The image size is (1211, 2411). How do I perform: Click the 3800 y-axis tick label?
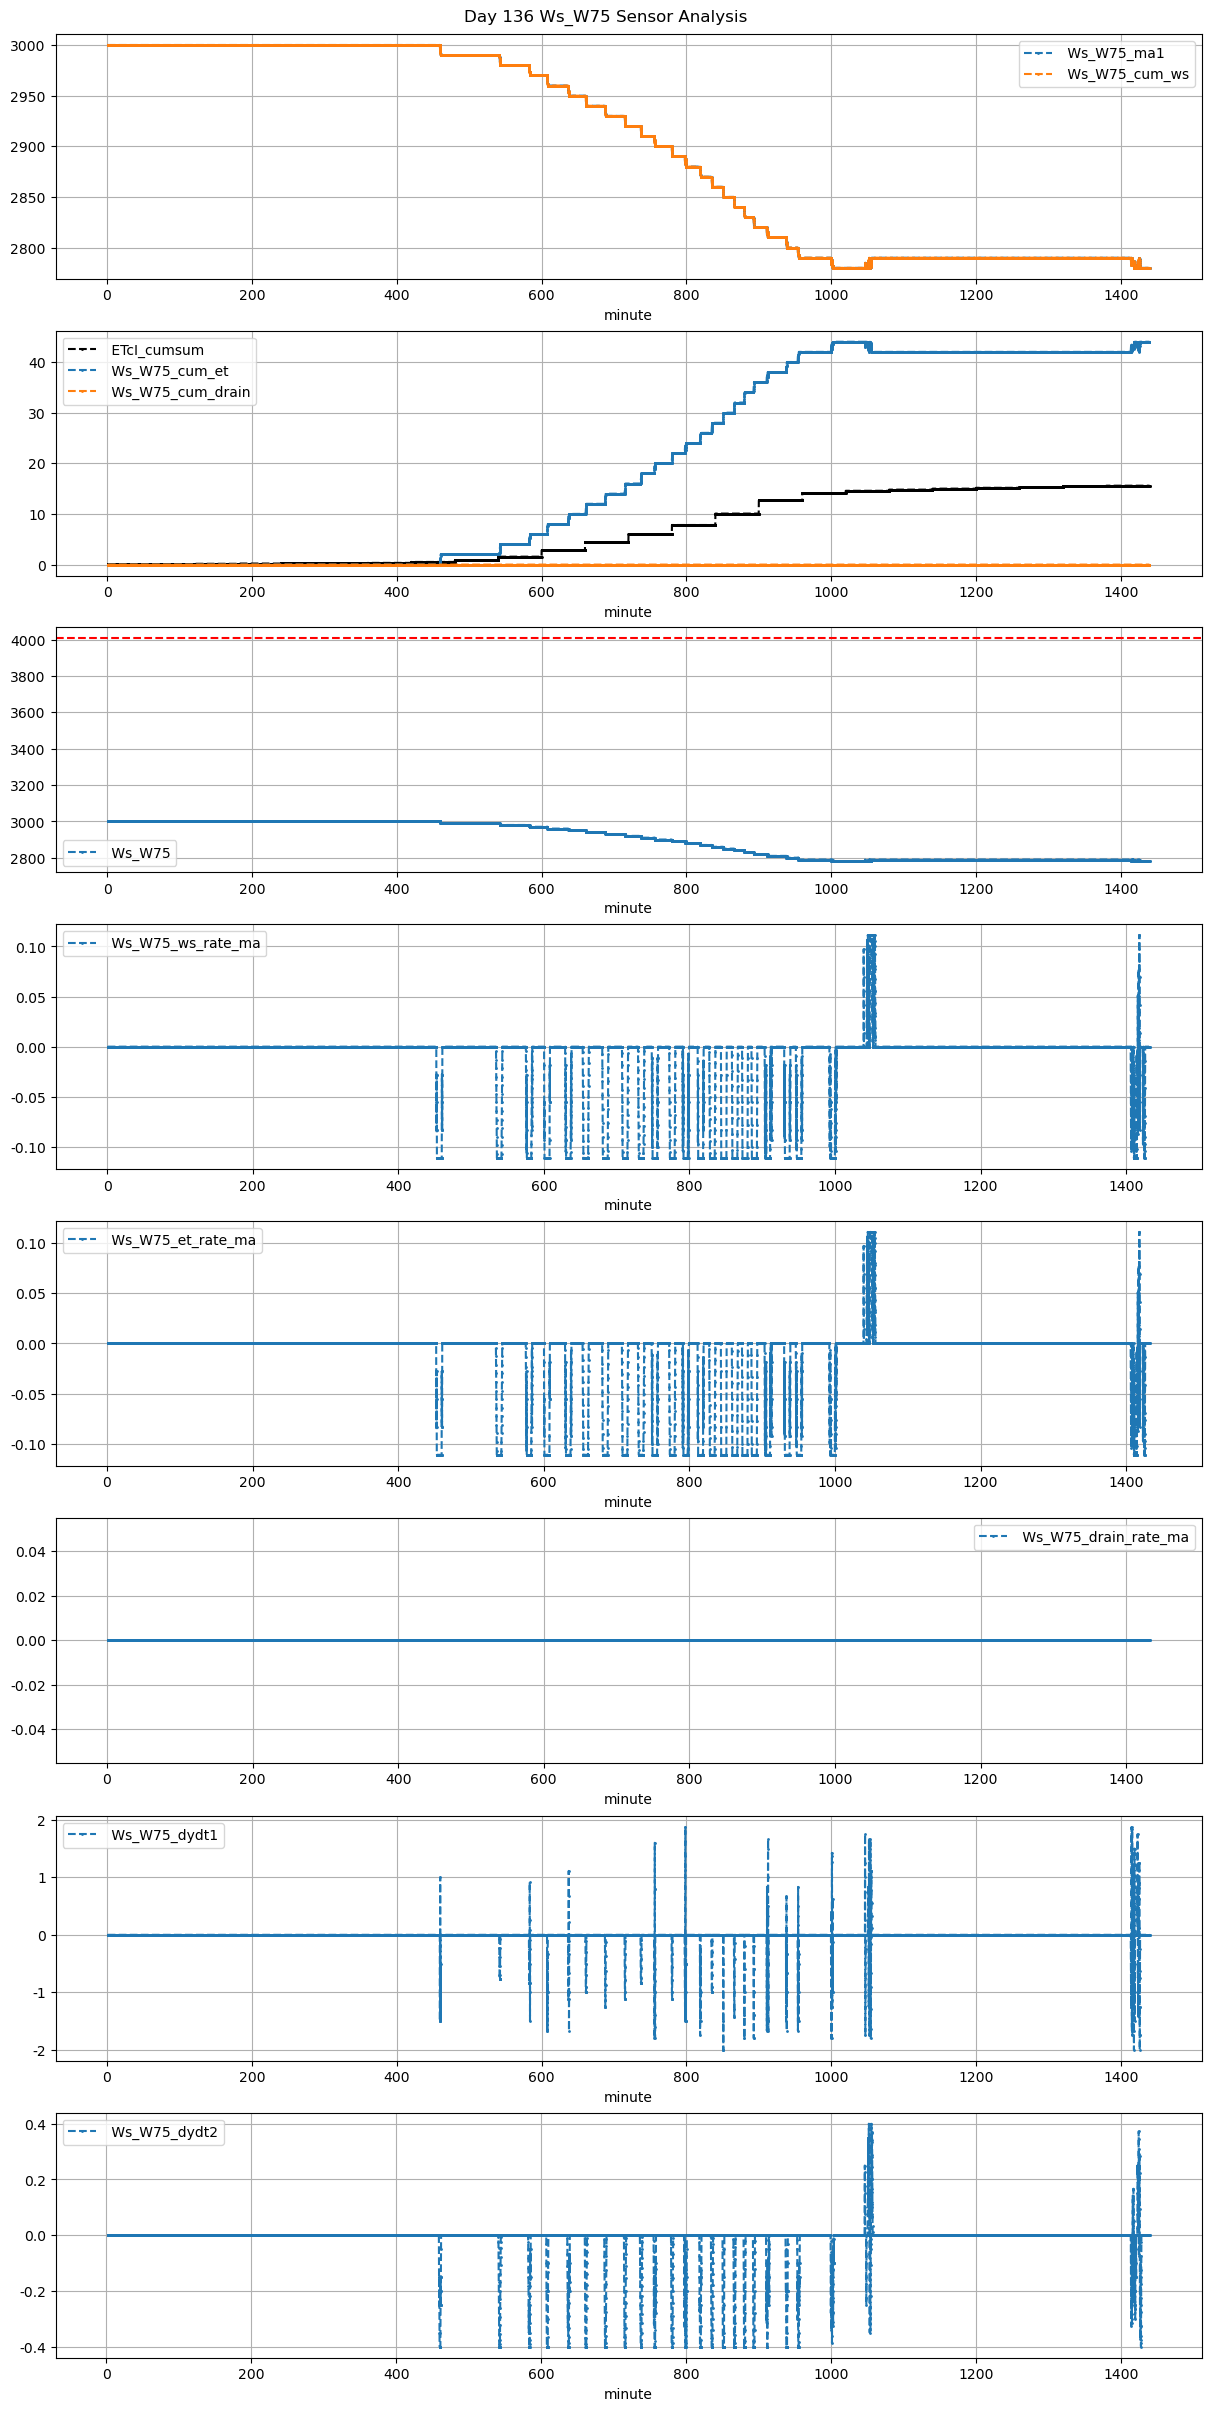pos(27,677)
